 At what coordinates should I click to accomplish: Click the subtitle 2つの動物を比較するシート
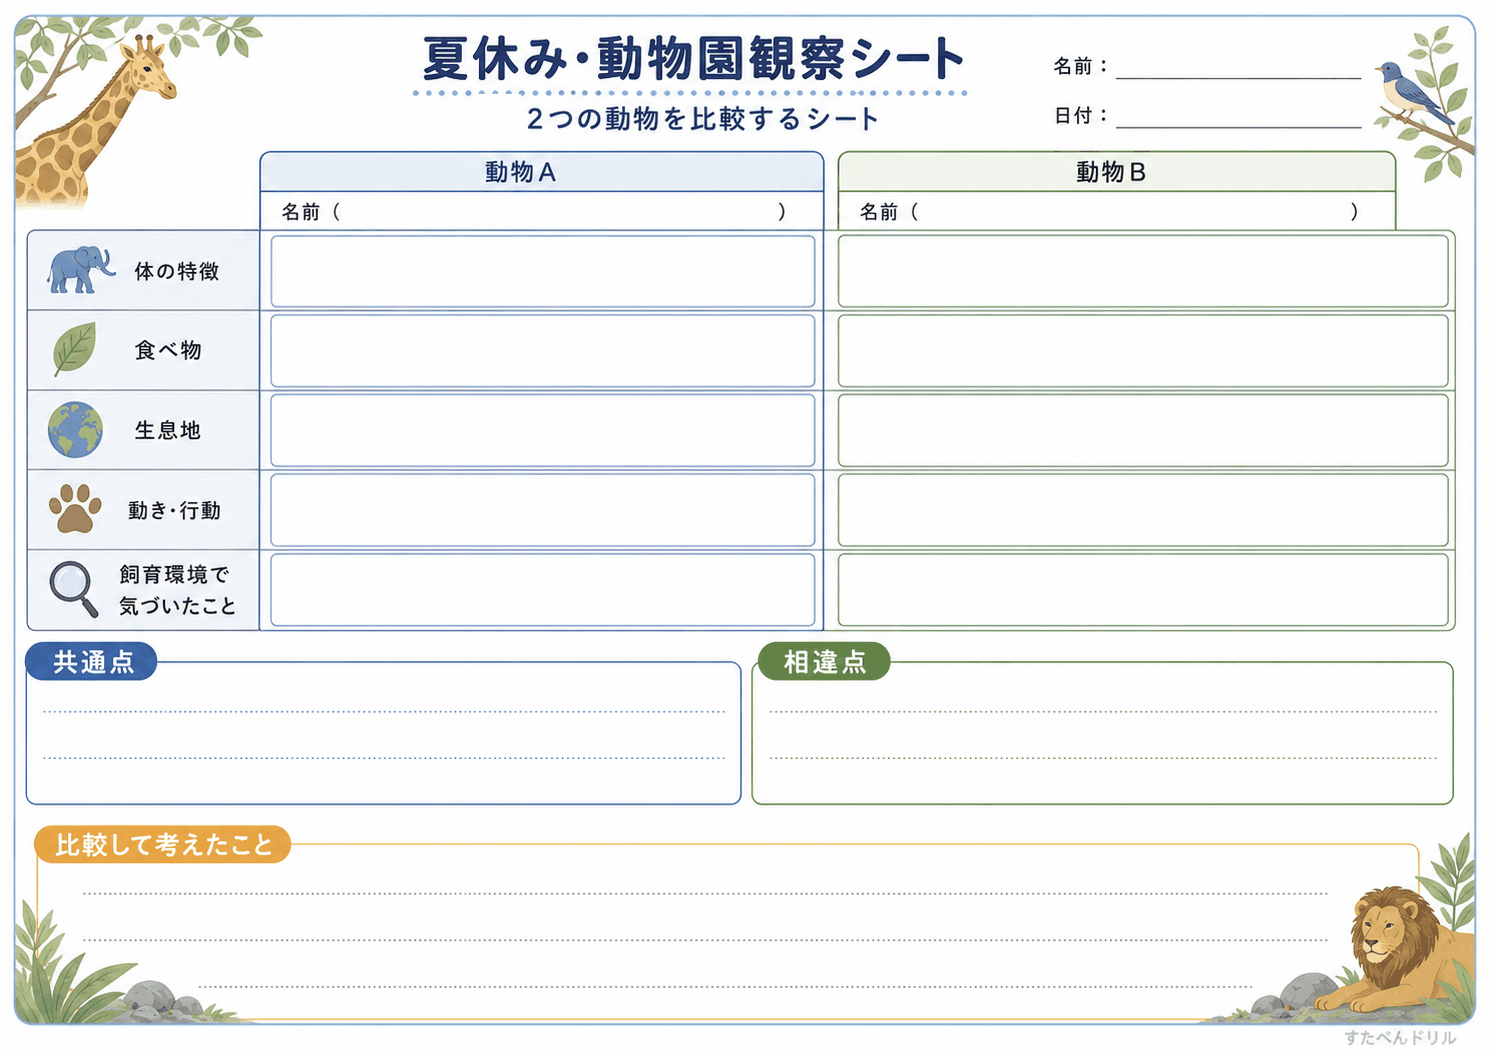point(702,119)
